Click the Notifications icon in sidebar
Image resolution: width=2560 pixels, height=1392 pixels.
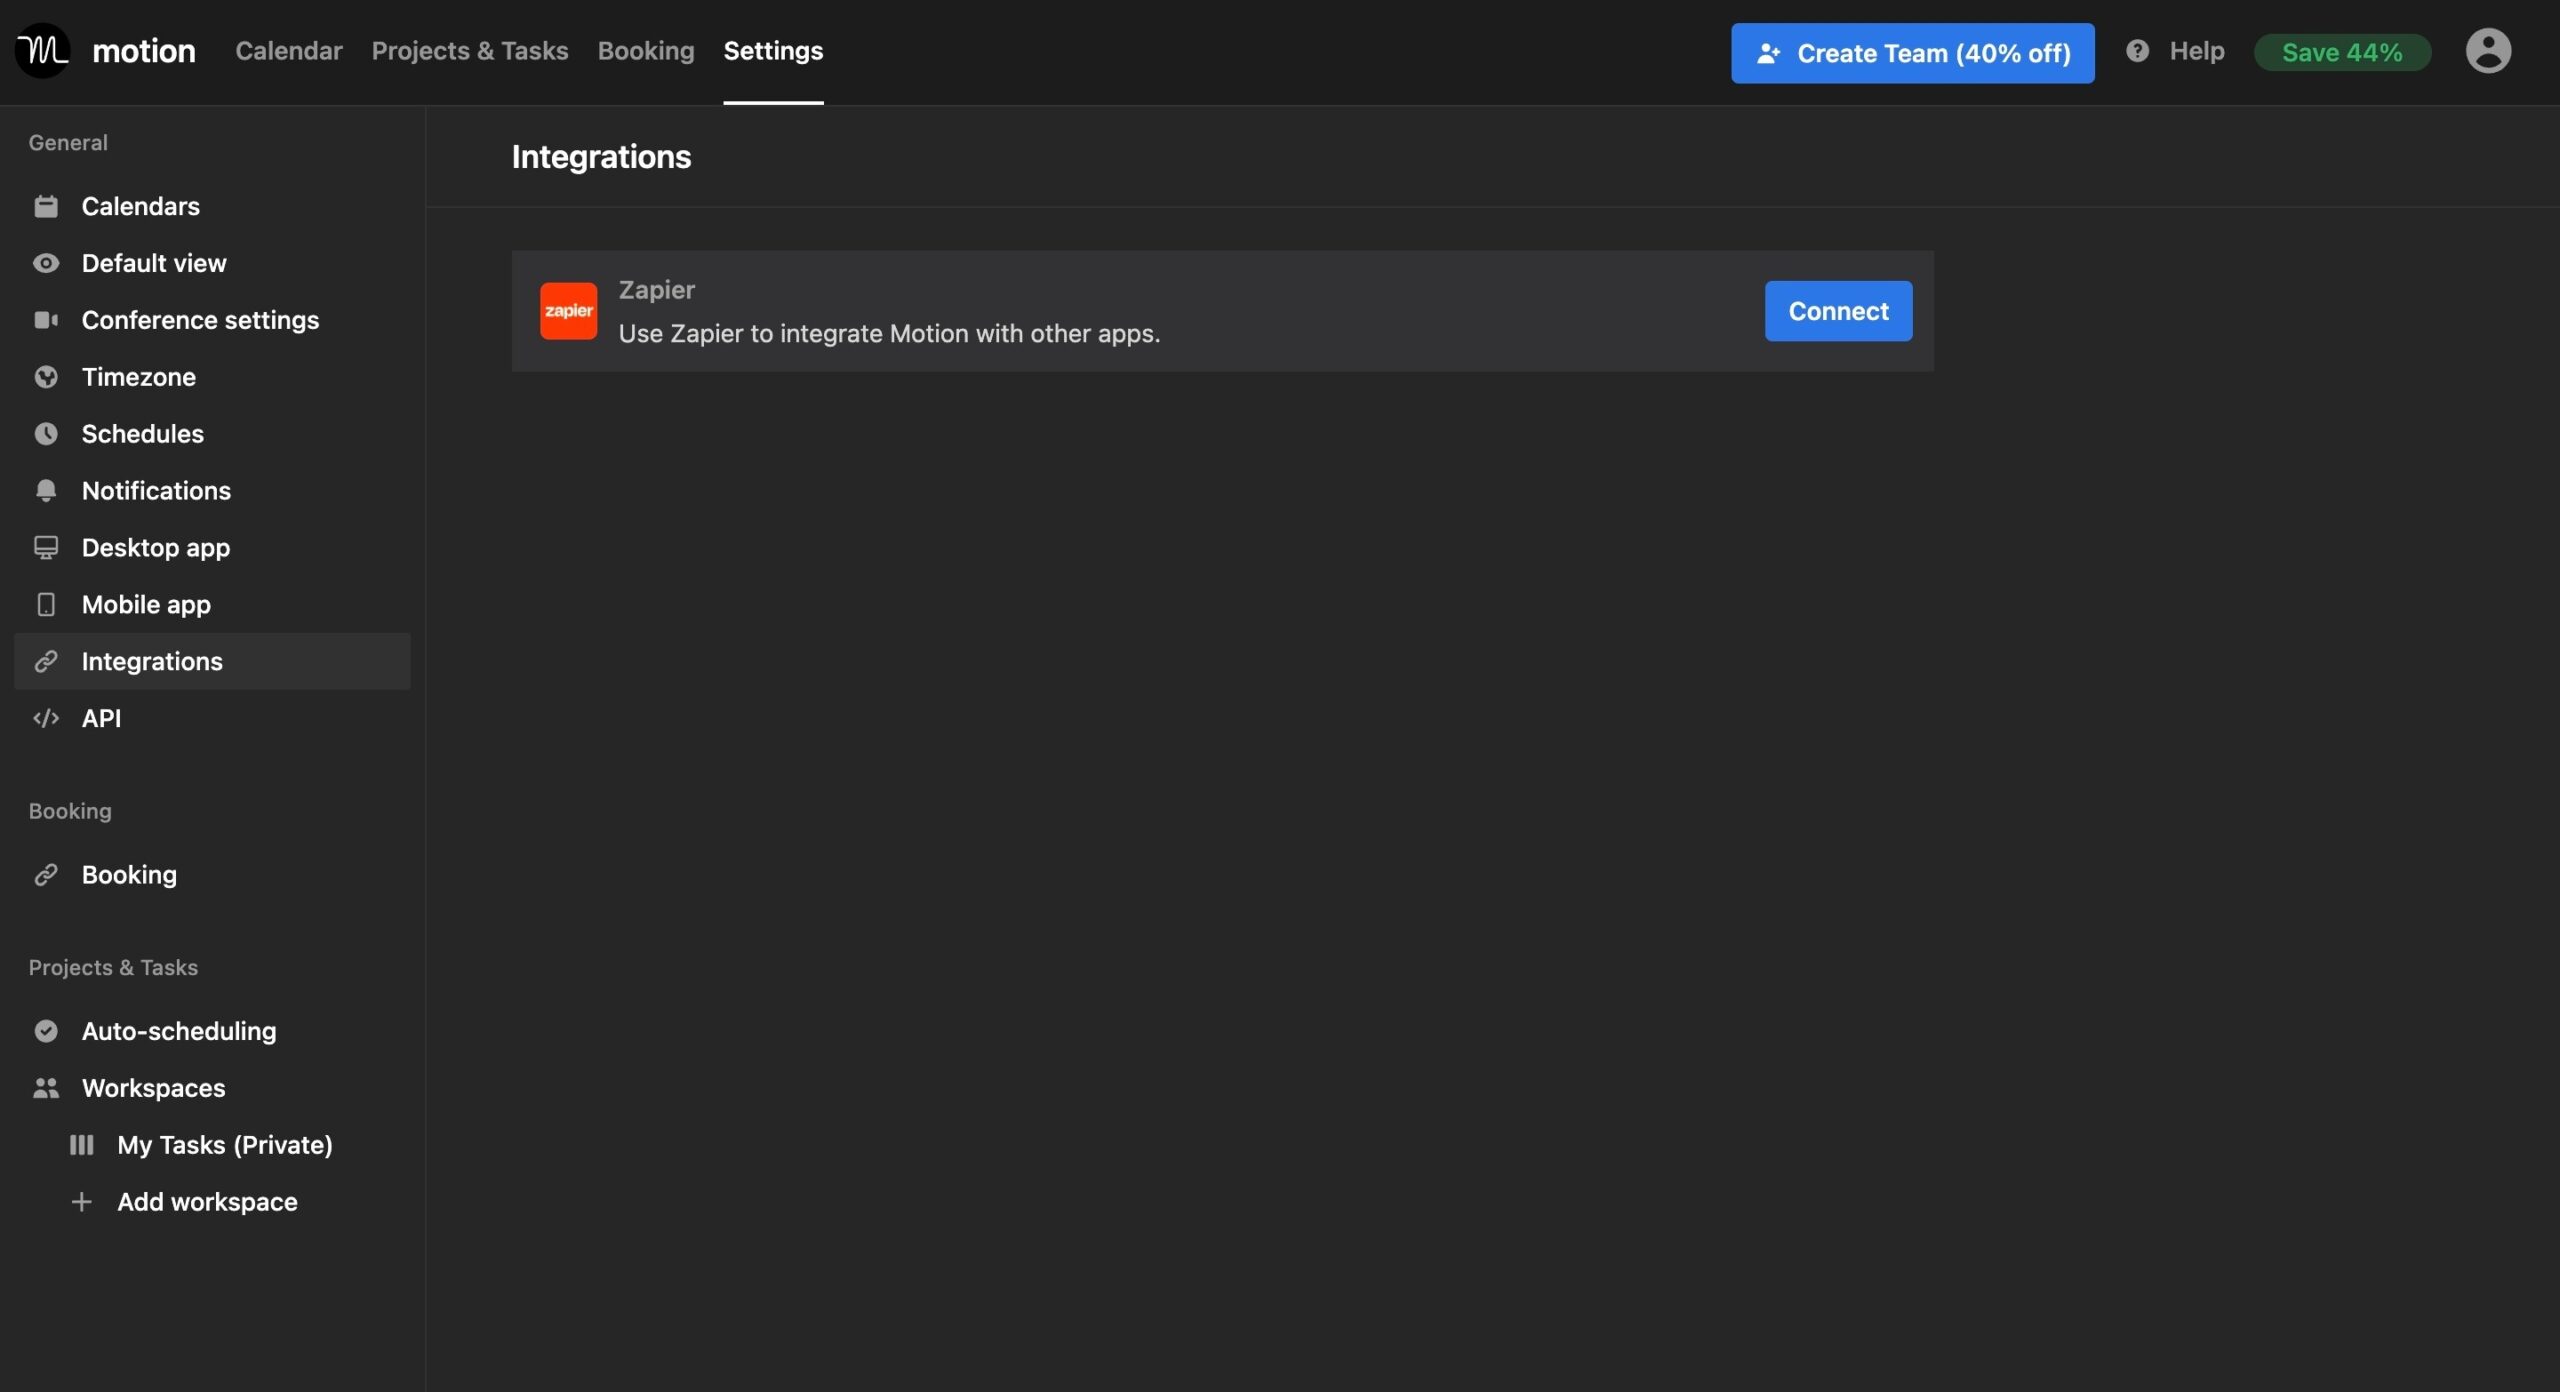45,489
